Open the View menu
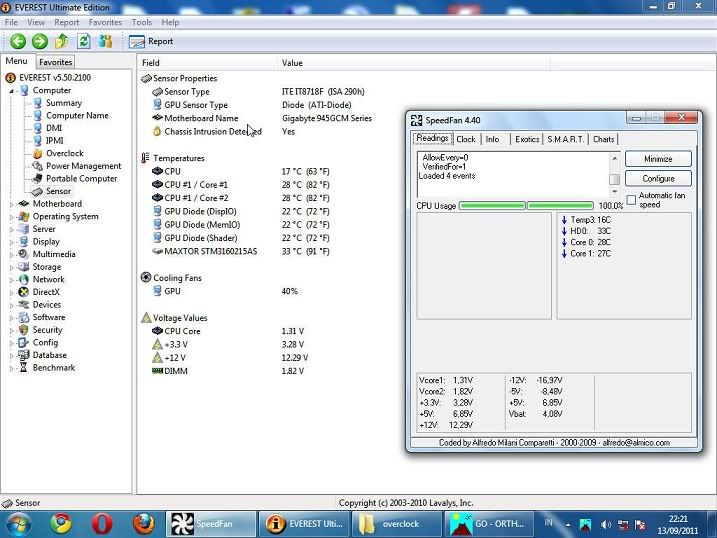717x538 pixels. pyautogui.click(x=36, y=22)
